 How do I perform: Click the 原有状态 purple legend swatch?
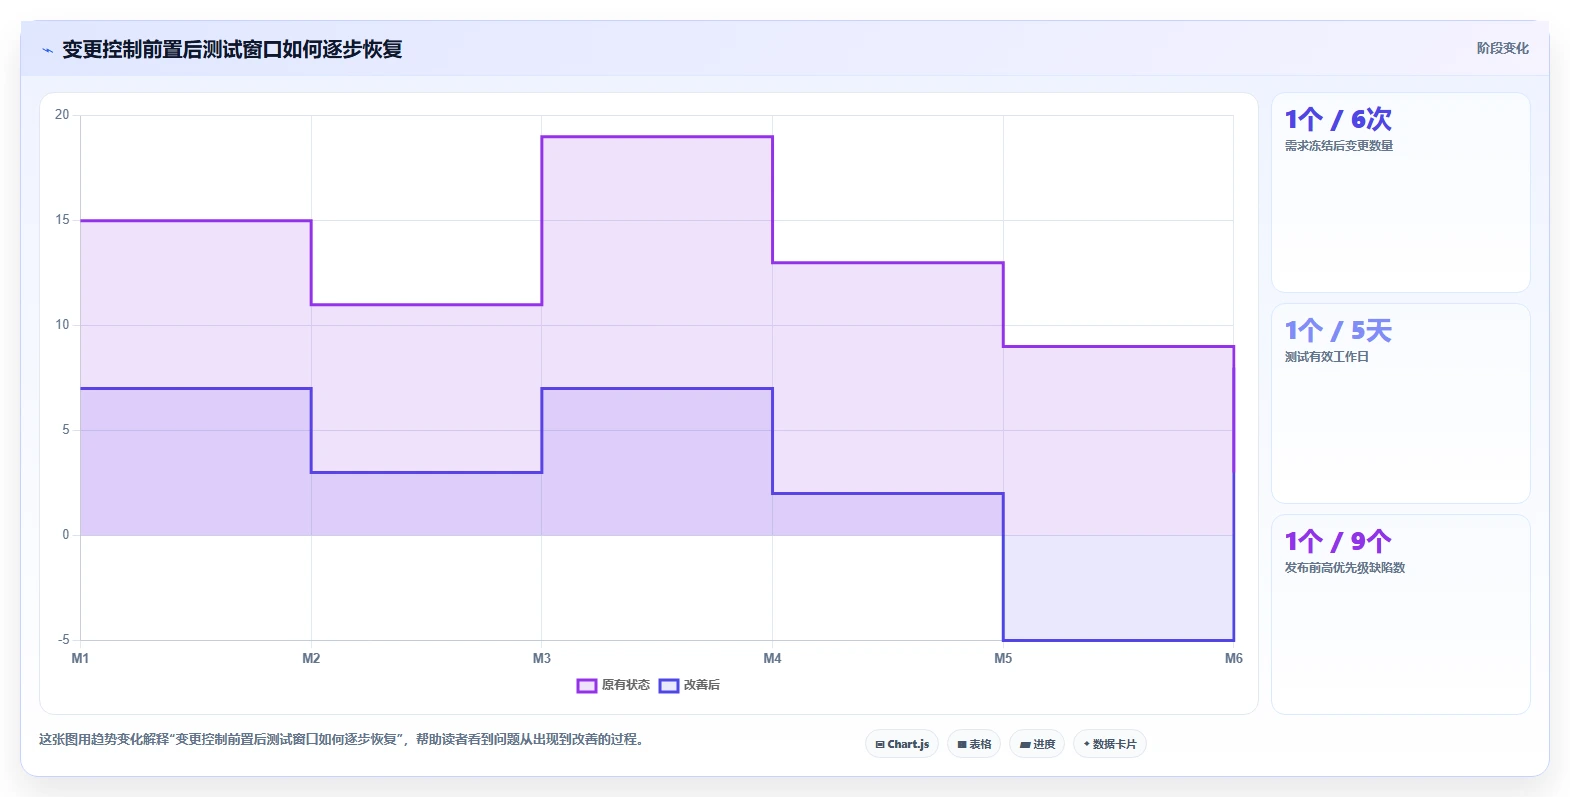click(587, 685)
